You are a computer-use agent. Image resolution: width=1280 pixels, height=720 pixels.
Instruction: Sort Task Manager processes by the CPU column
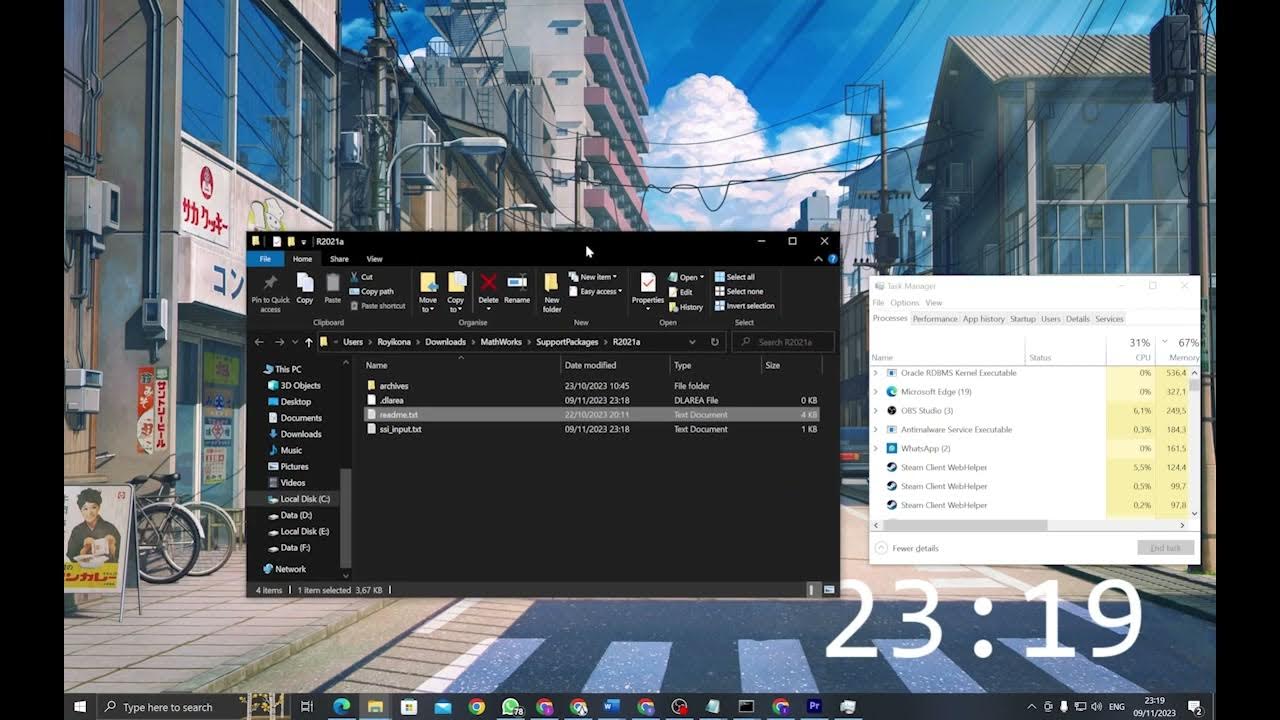coord(1132,349)
